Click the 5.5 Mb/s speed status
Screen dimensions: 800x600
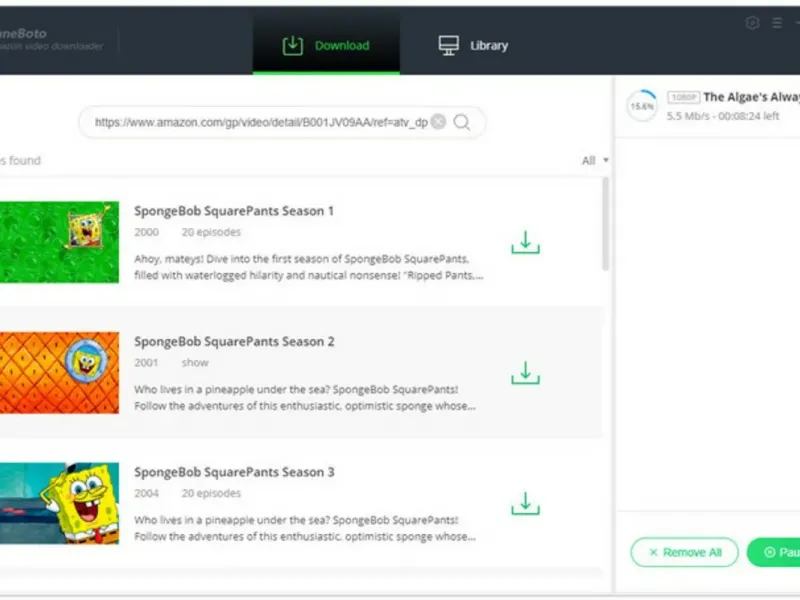[722, 116]
